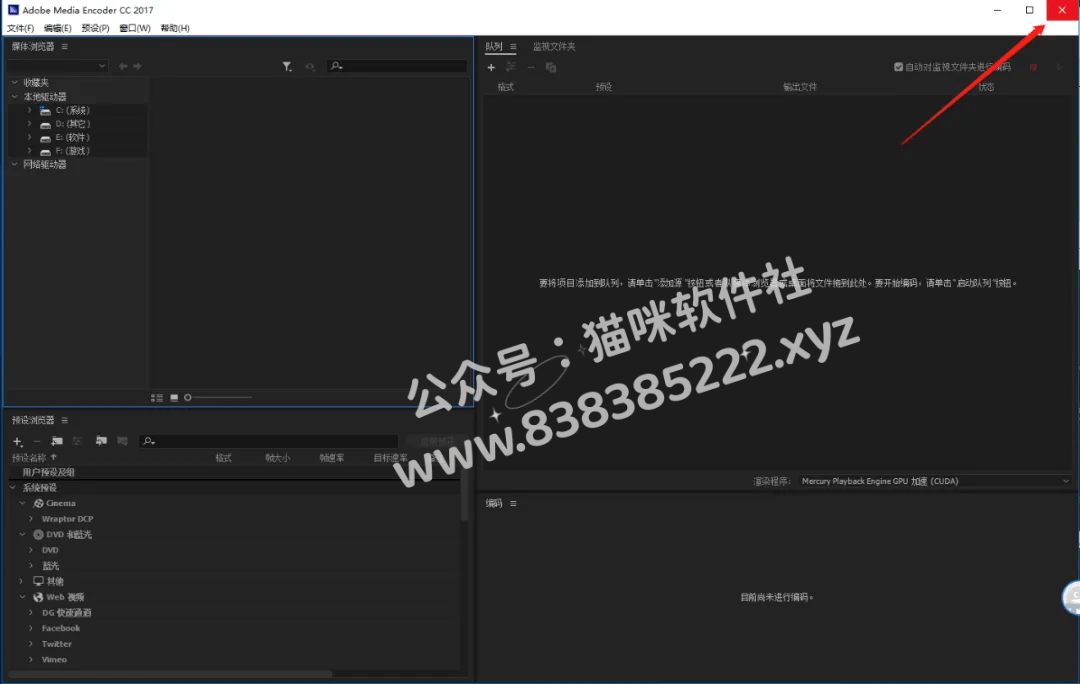Collapse the 收藏夹 tree node
The width and height of the screenshot is (1080, 684).
tap(14, 83)
